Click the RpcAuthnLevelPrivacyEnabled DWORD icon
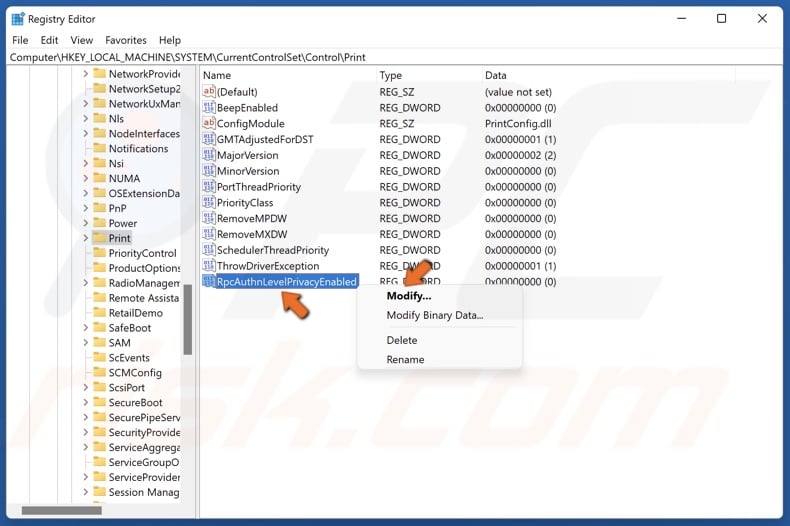This screenshot has width=790, height=526. click(x=209, y=281)
